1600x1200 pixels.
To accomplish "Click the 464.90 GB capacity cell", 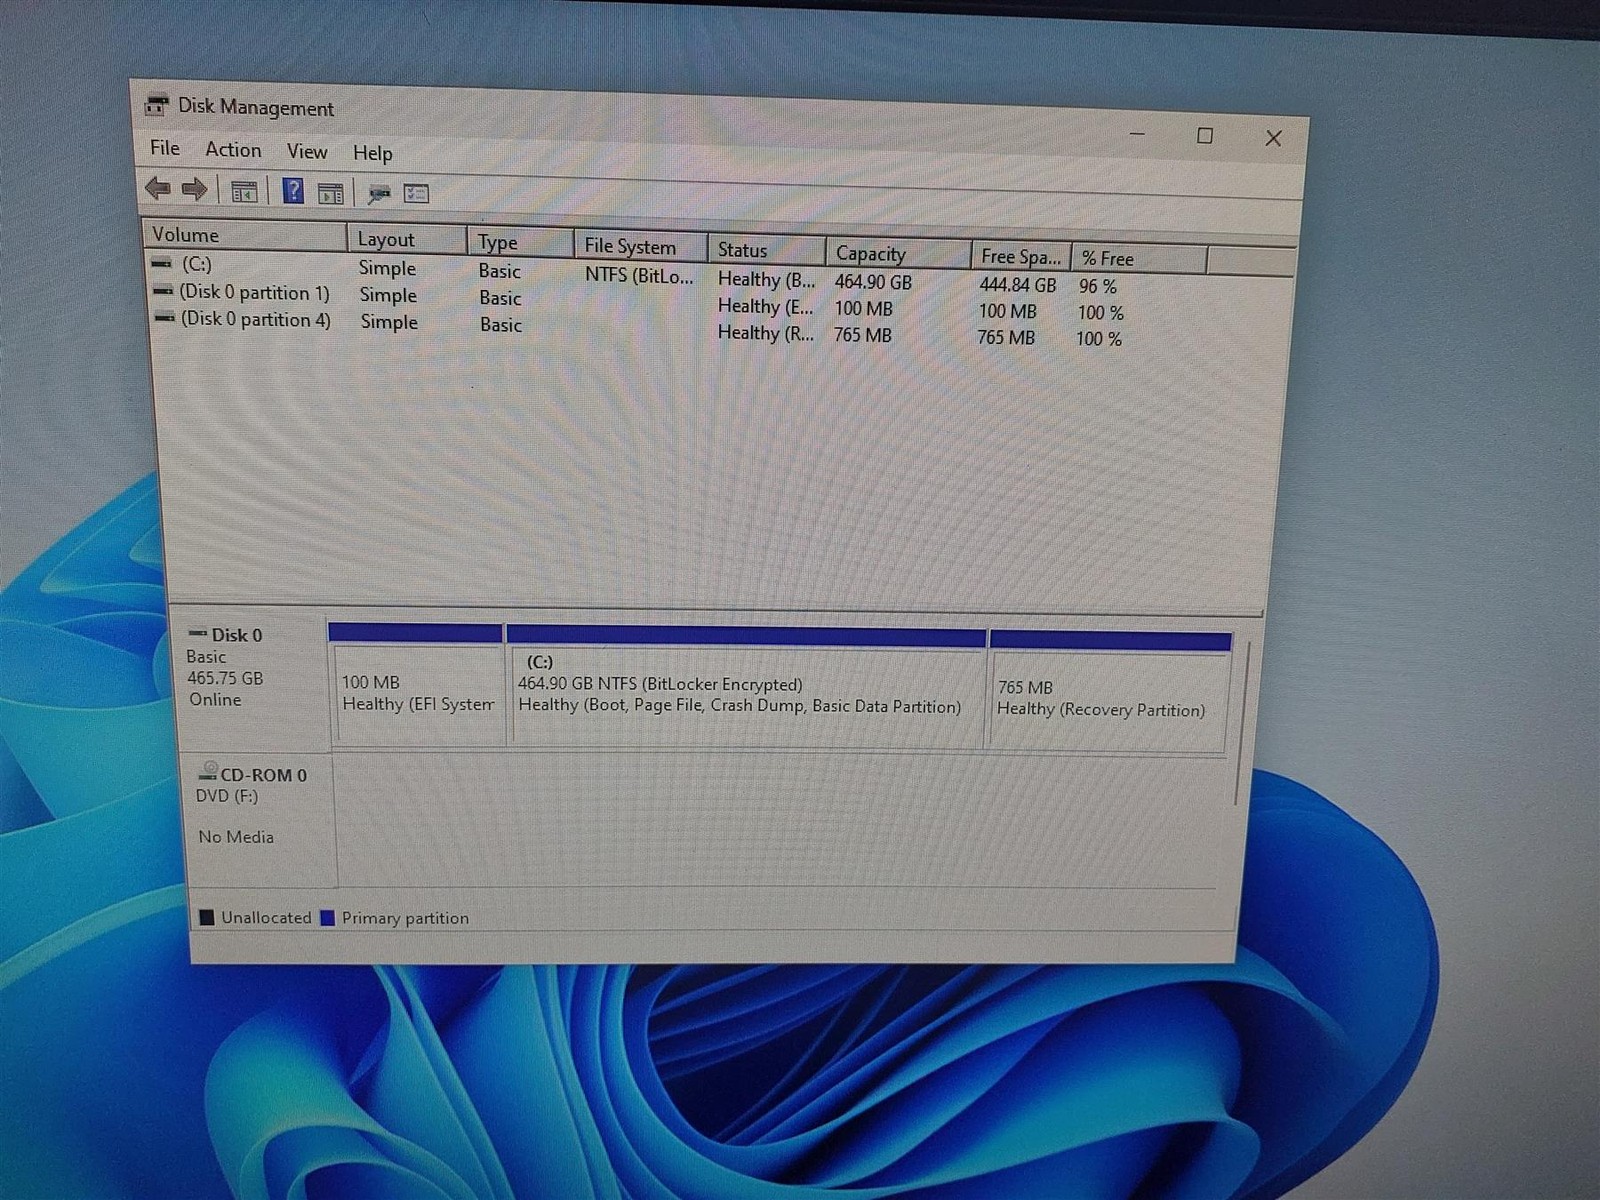I will coord(873,282).
